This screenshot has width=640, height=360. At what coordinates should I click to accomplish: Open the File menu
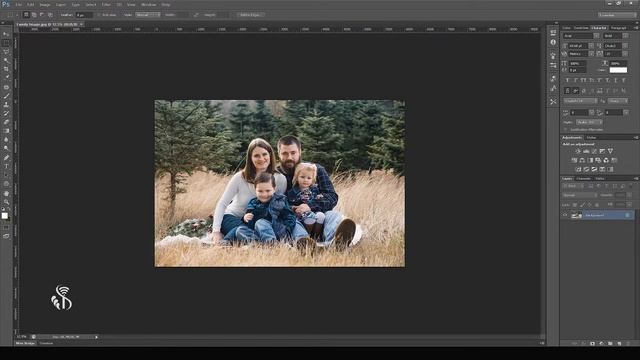(x=18, y=4)
